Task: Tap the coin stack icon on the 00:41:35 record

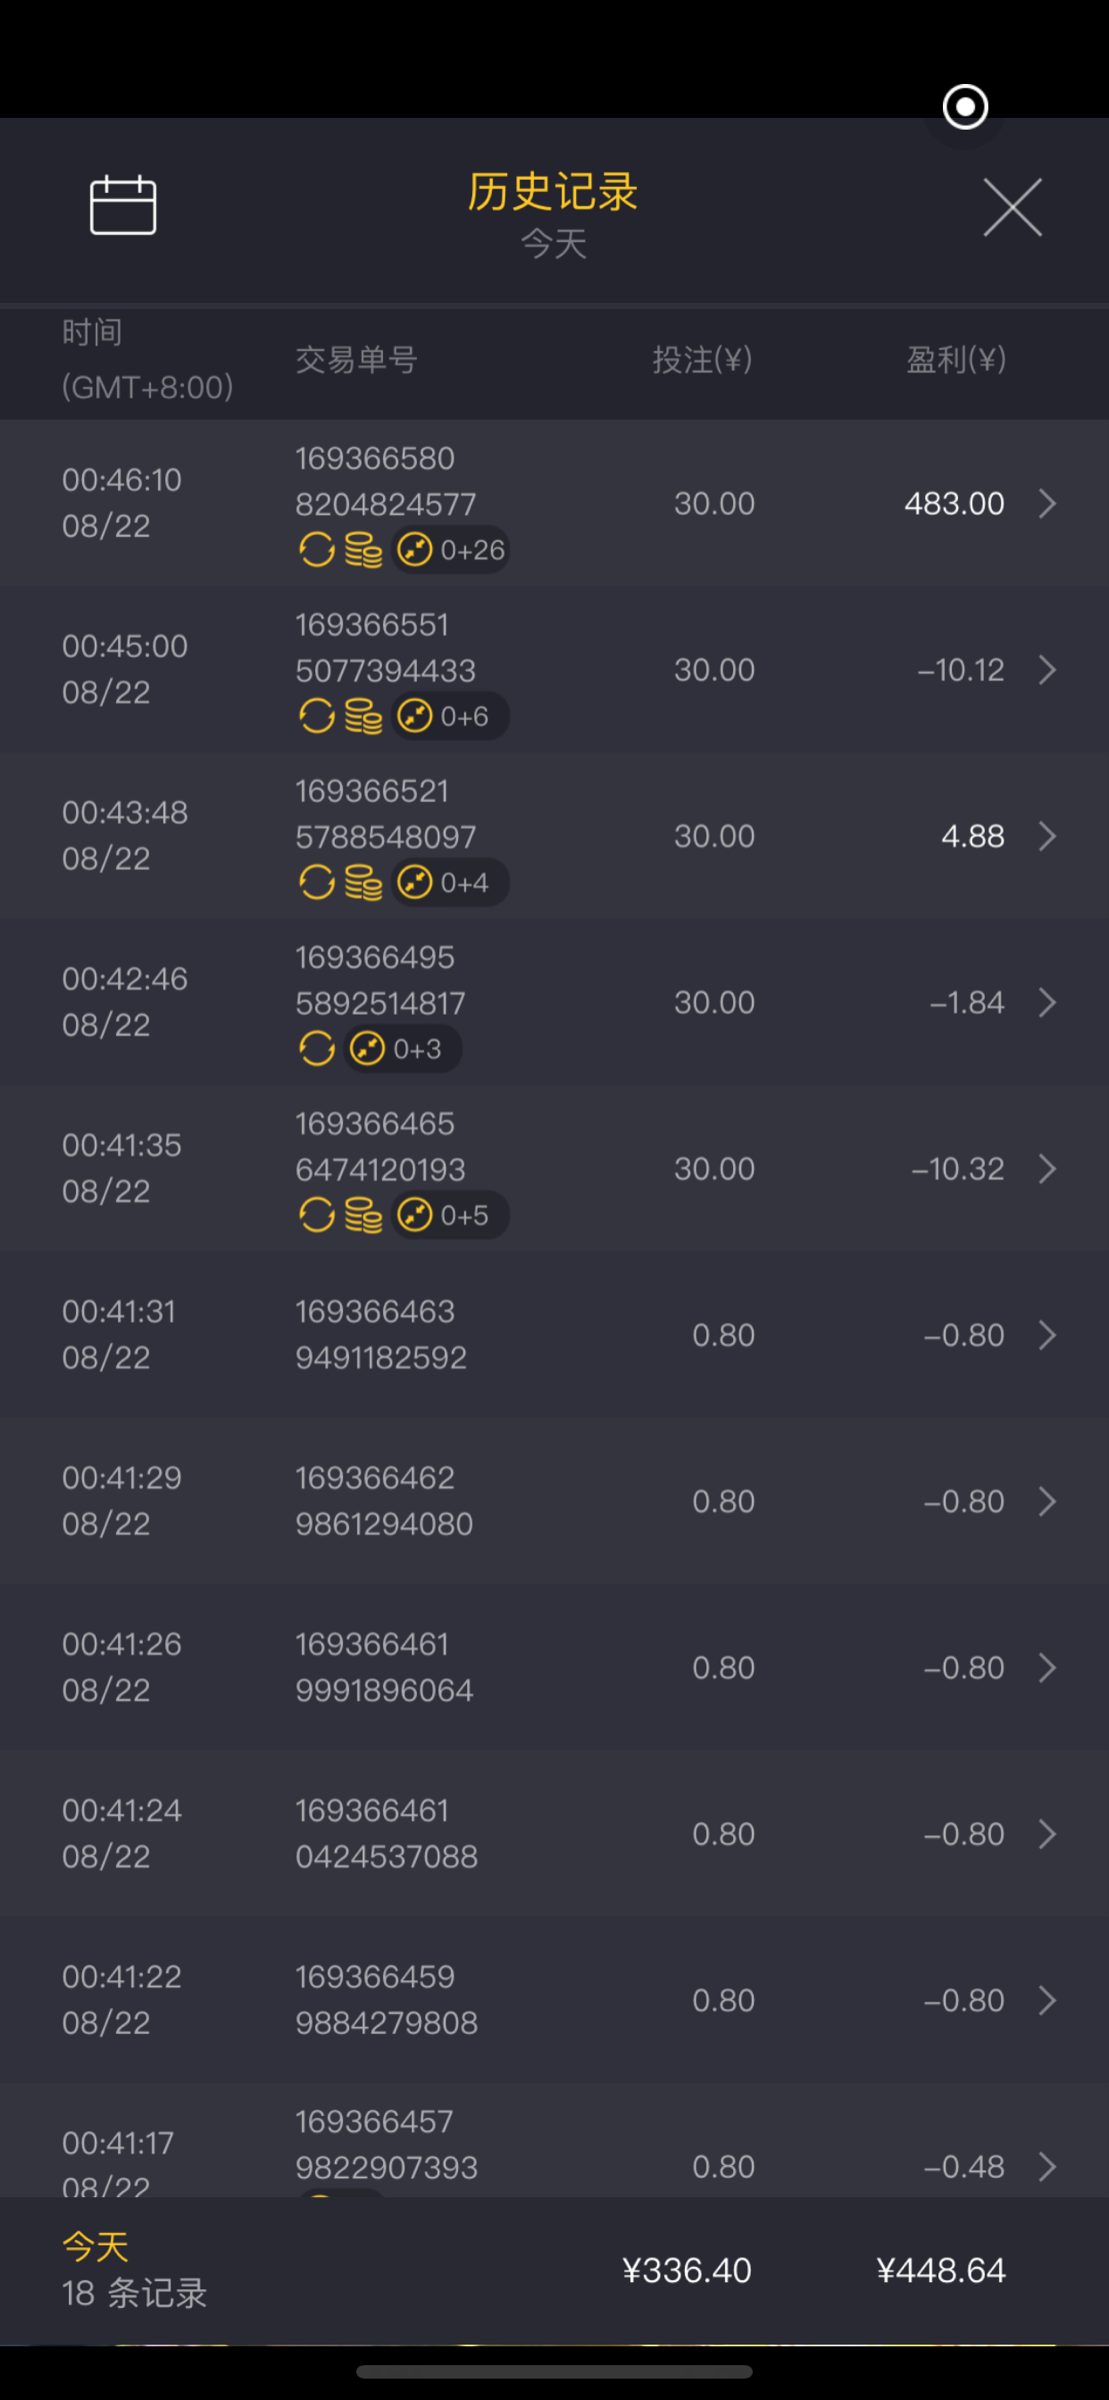Action: [x=363, y=1215]
